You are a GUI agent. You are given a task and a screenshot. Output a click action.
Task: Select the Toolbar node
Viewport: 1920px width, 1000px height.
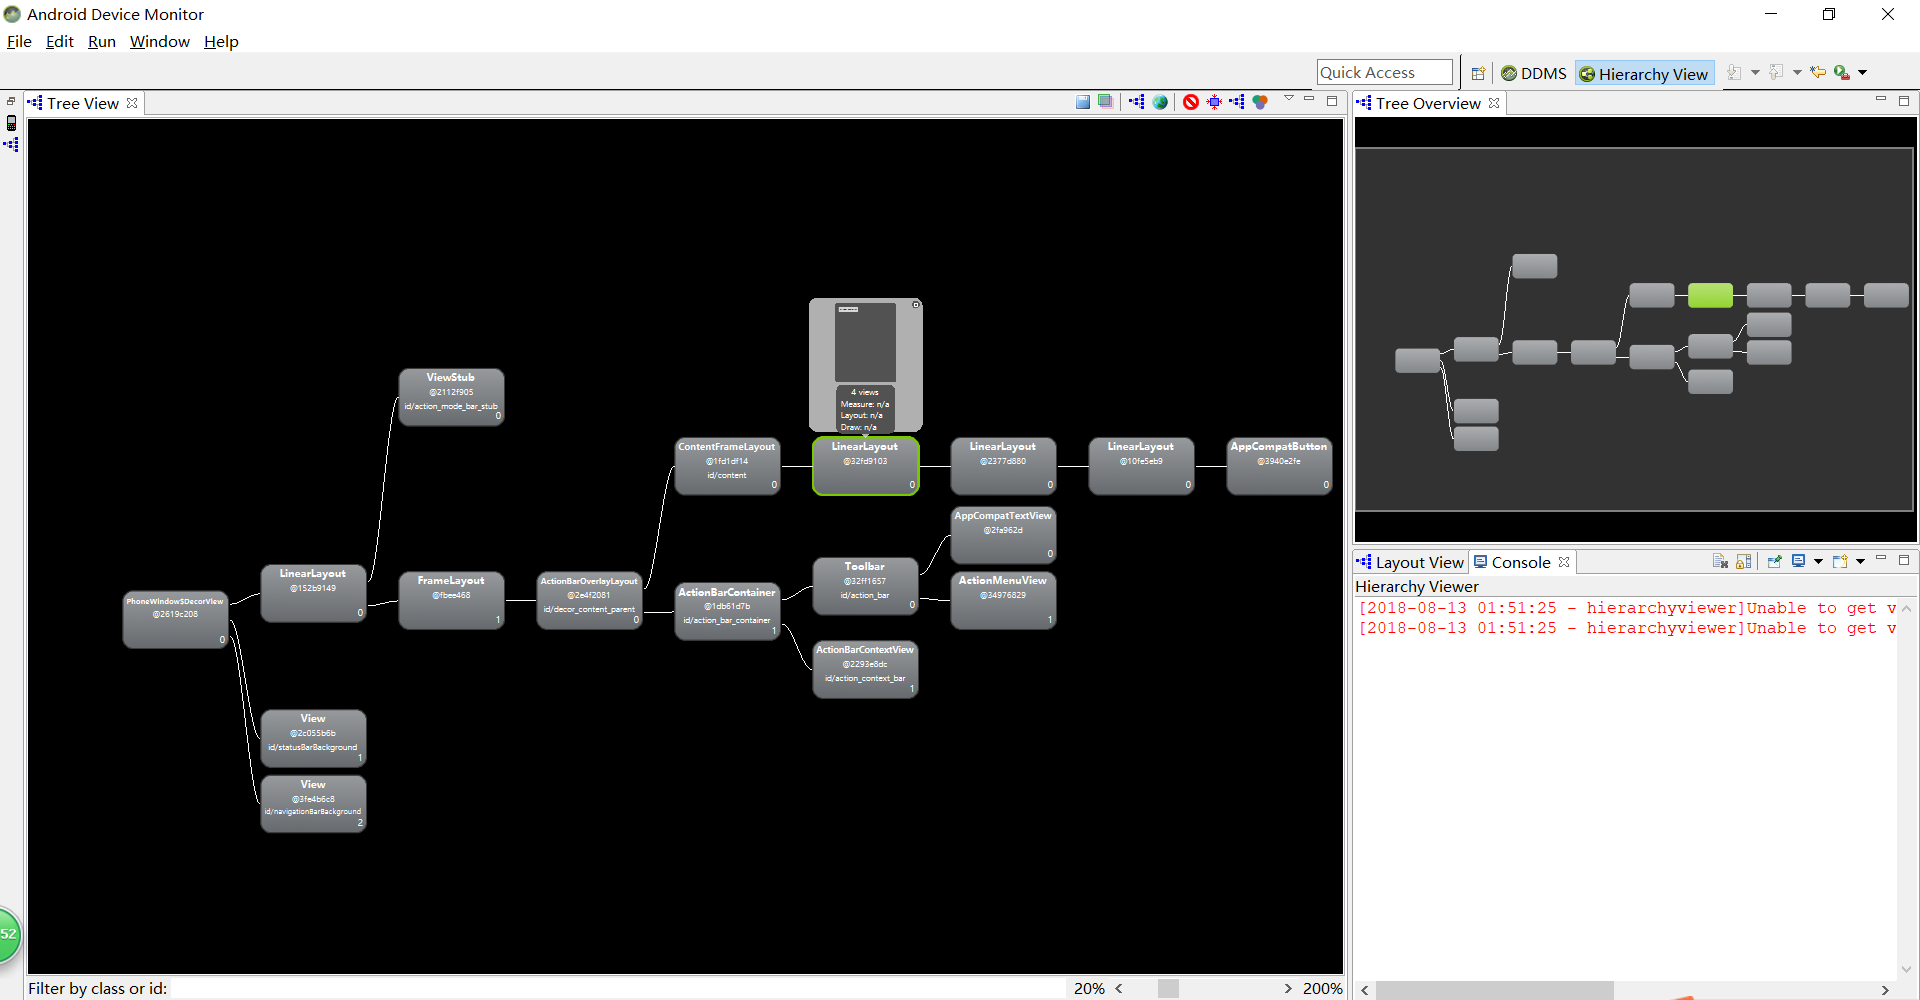pos(865,586)
